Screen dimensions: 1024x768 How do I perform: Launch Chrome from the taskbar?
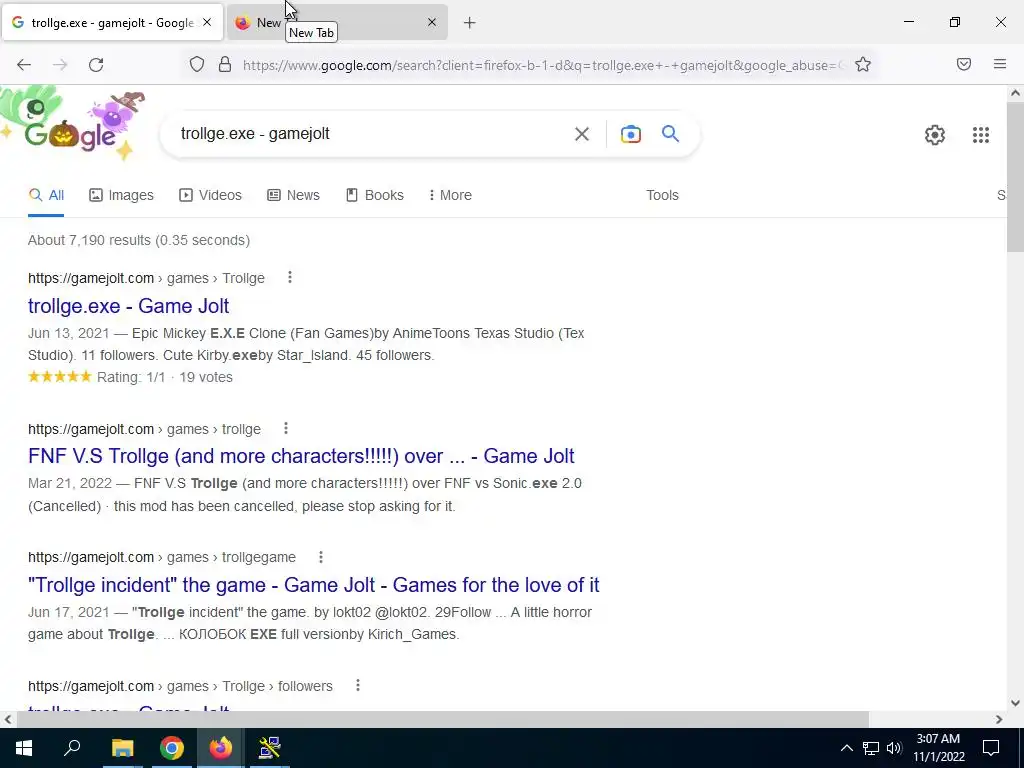point(171,747)
